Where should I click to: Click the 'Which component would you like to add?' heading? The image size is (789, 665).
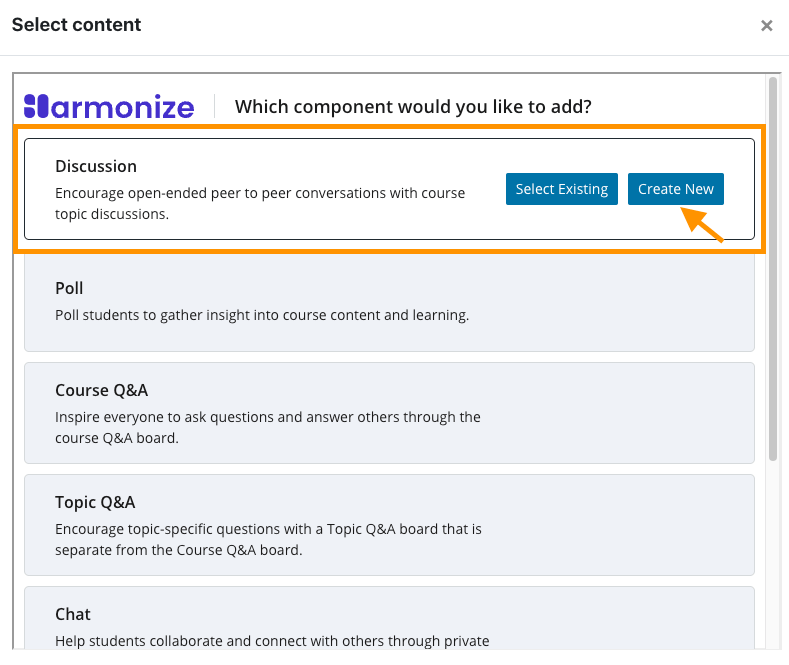point(413,107)
